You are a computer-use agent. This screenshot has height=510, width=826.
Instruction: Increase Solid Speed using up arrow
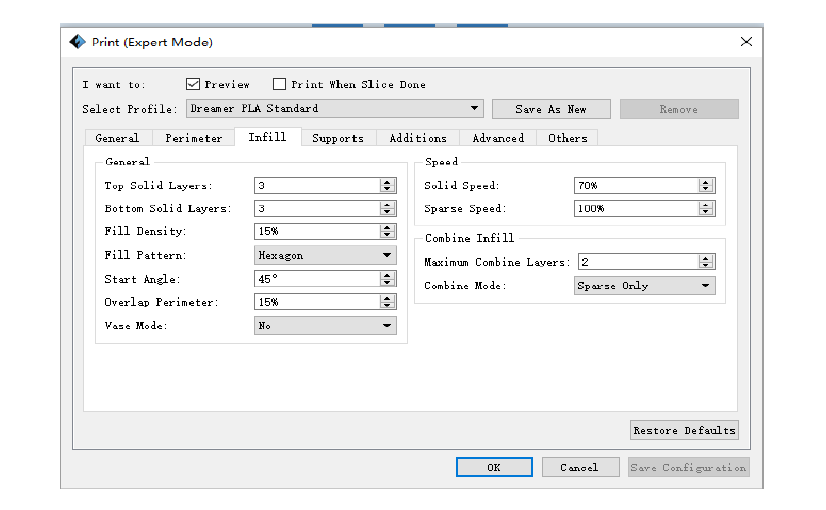click(706, 182)
